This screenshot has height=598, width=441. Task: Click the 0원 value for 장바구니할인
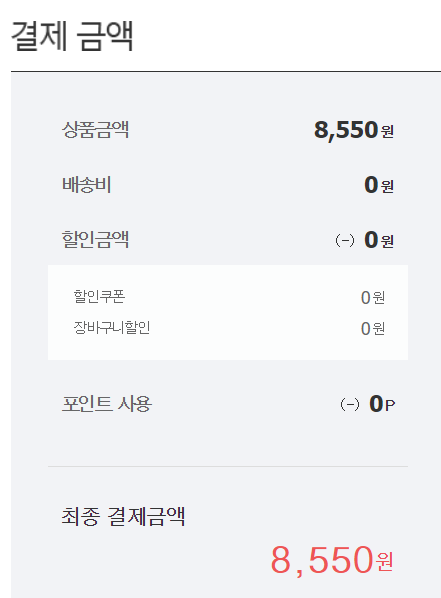(x=373, y=329)
